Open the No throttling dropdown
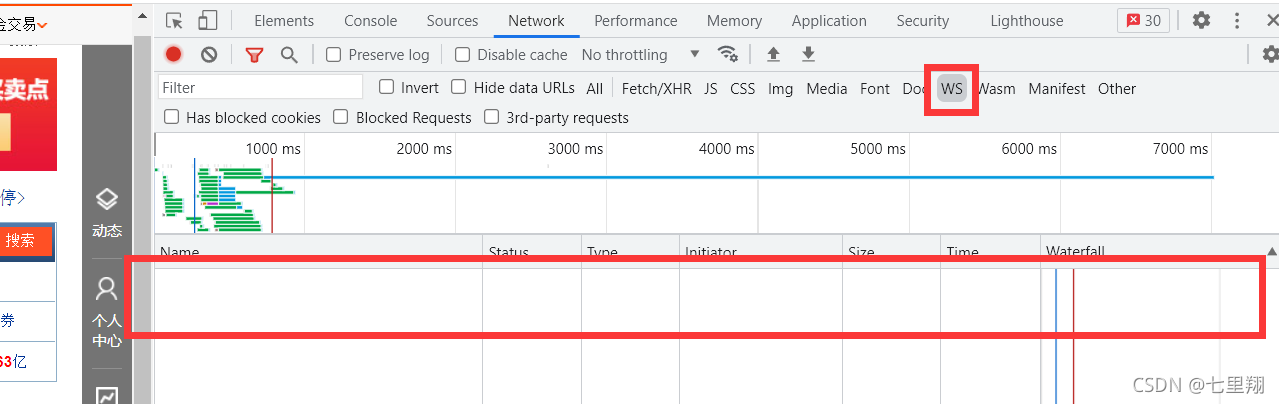The width and height of the screenshot is (1279, 404). click(x=640, y=55)
